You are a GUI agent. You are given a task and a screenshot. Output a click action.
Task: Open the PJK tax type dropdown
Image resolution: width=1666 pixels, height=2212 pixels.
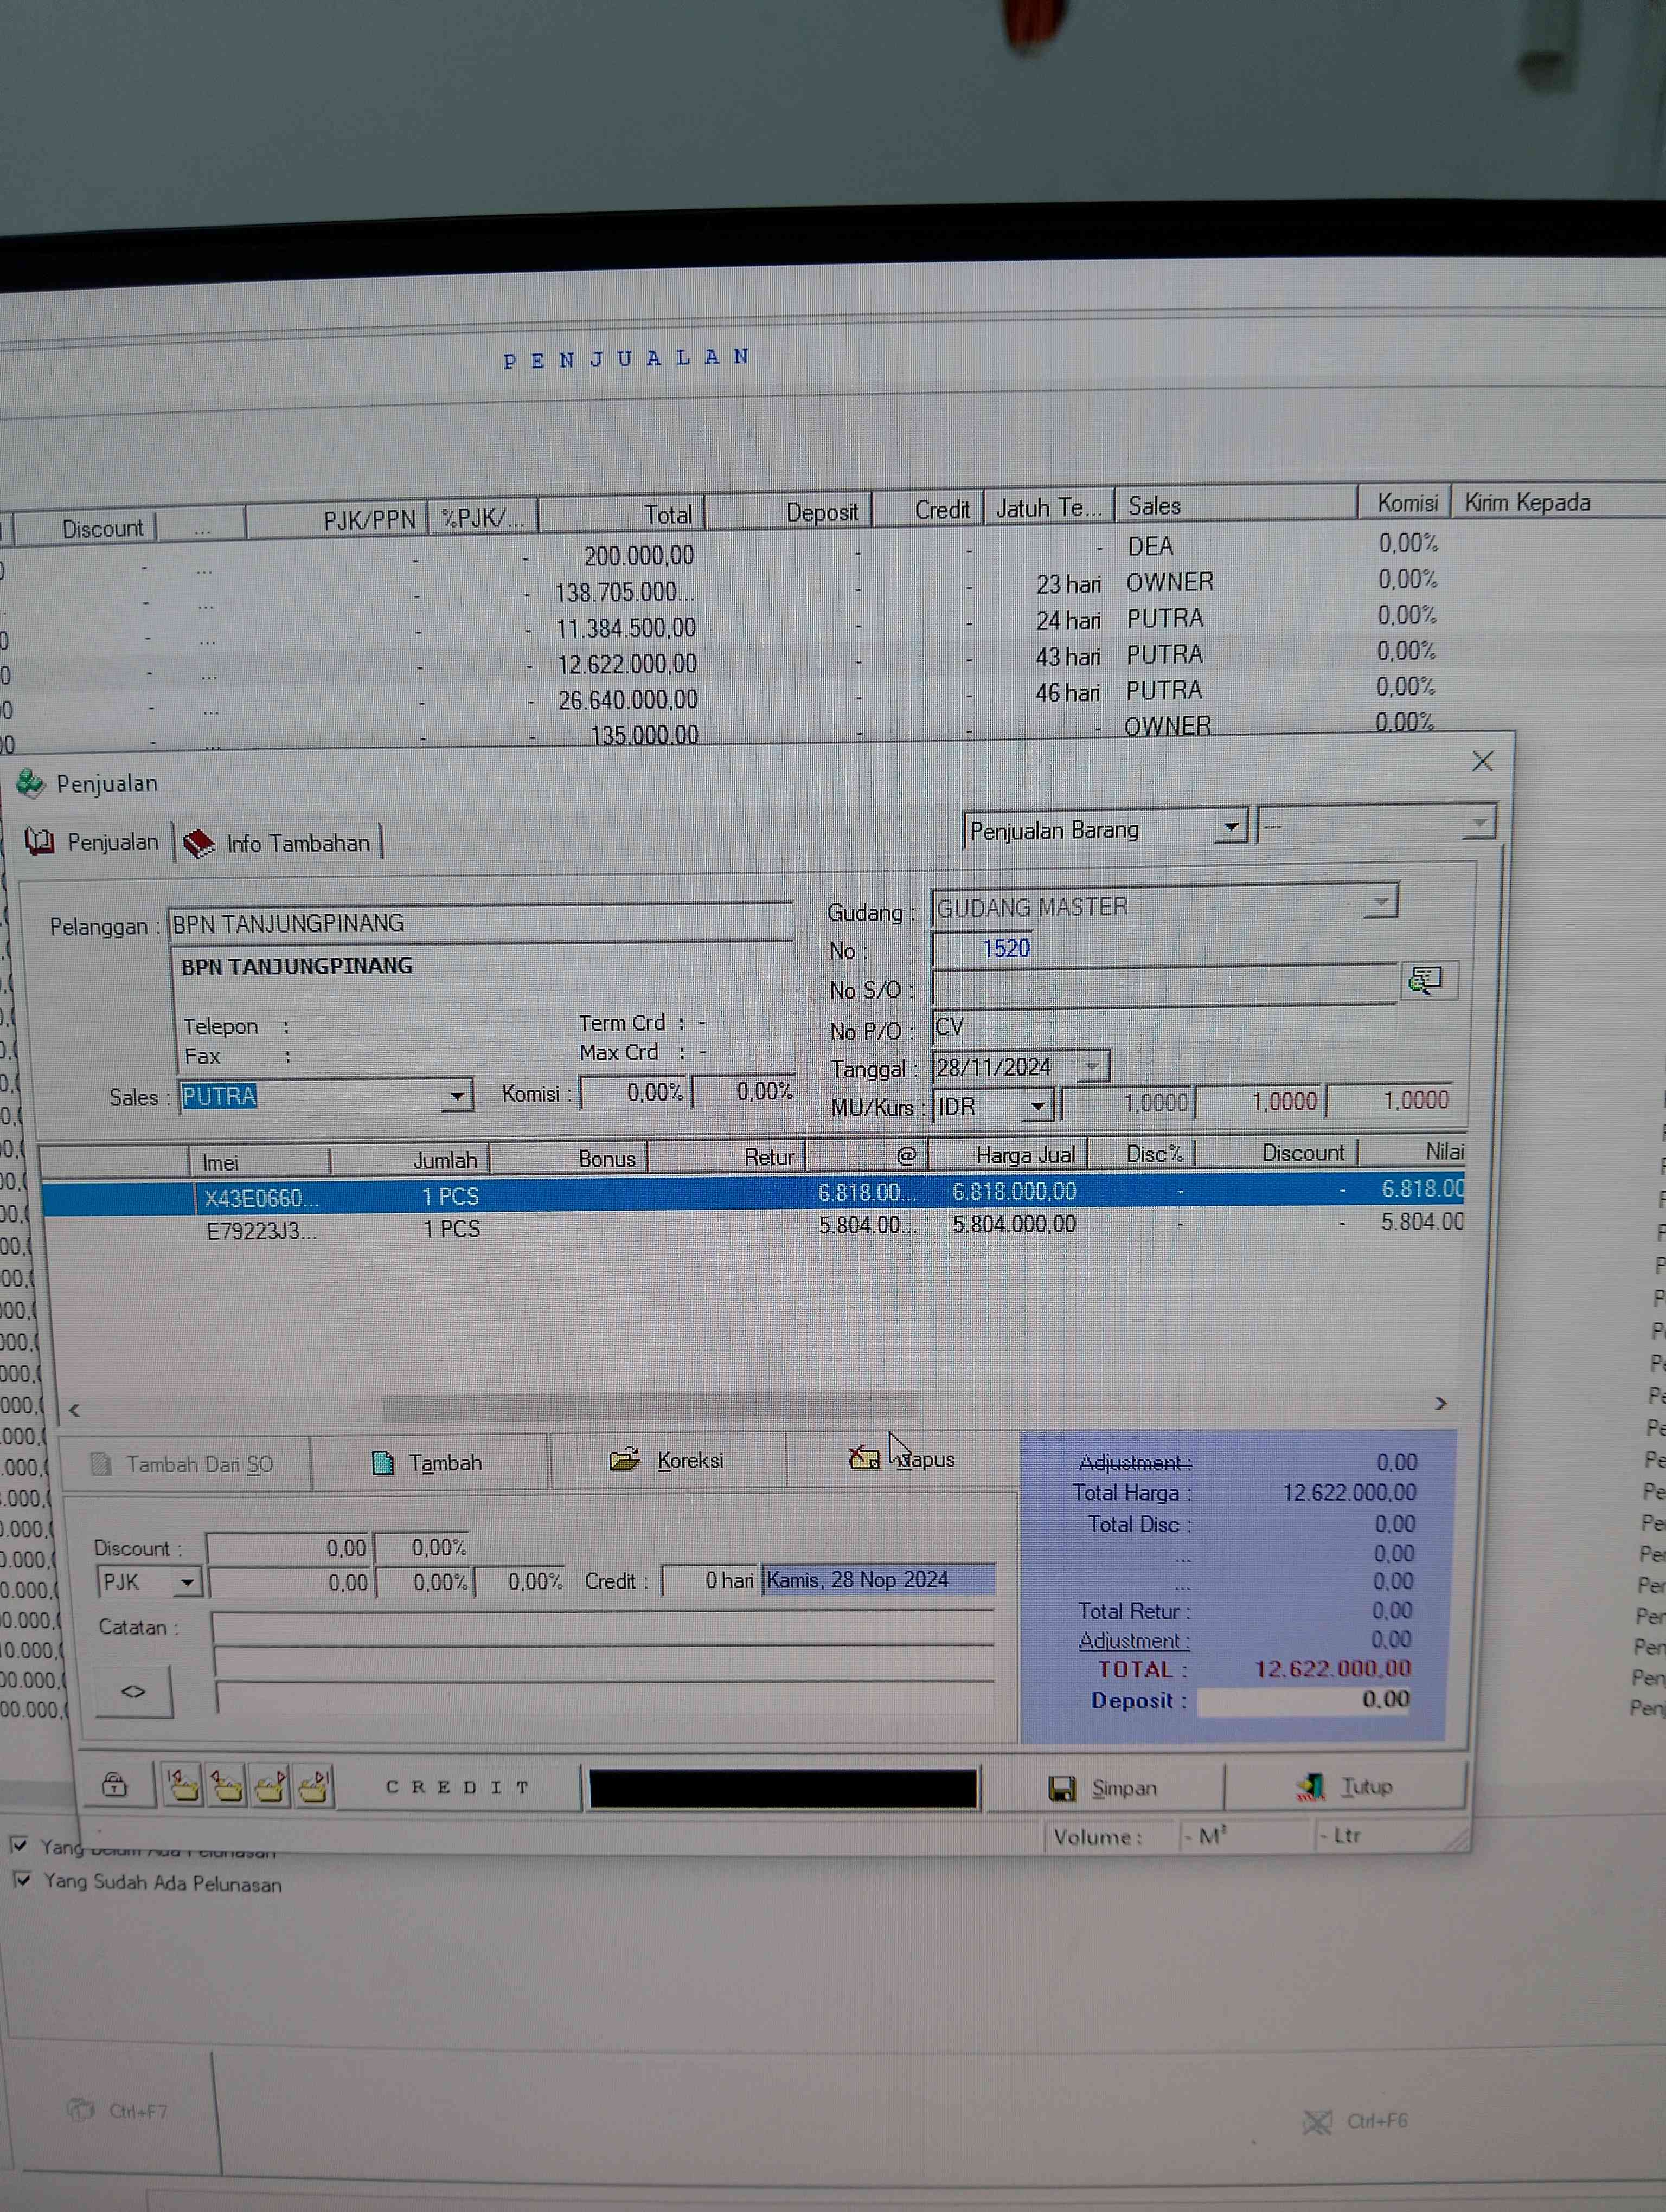(x=187, y=1583)
